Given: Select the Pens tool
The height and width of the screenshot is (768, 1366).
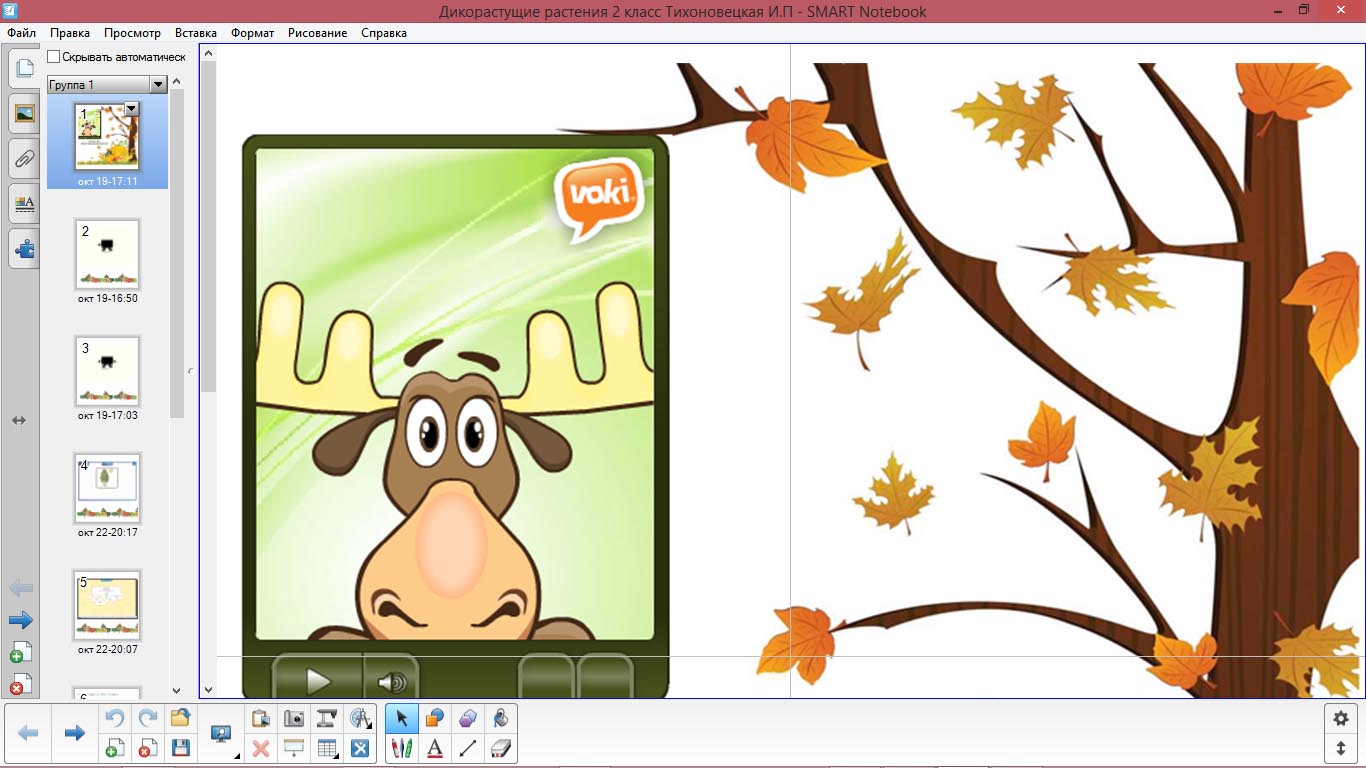Looking at the screenshot, I should 402,748.
